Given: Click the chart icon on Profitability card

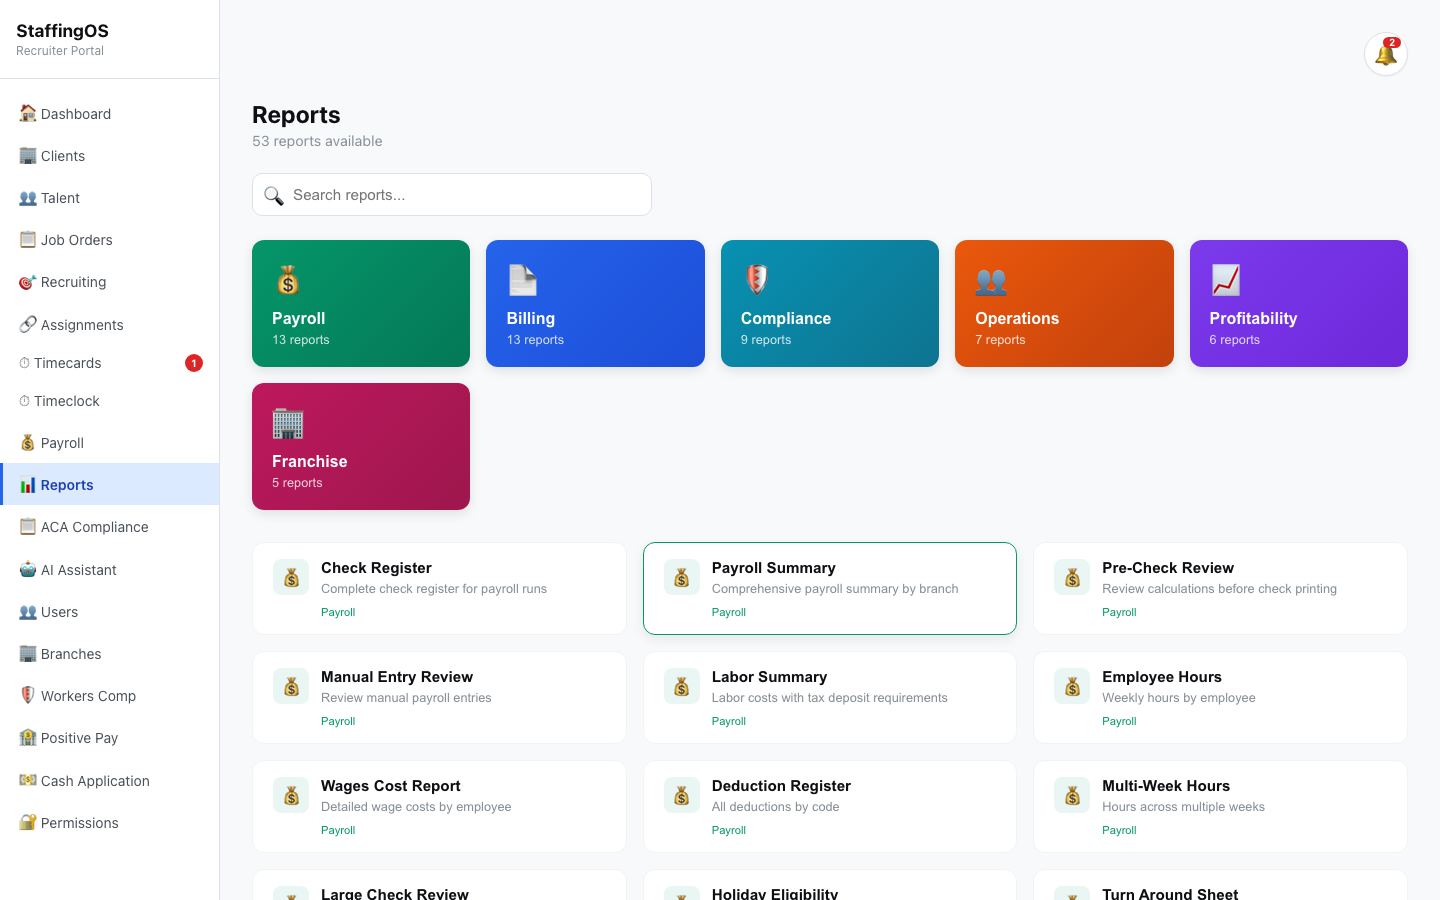Looking at the screenshot, I should pyautogui.click(x=1225, y=280).
